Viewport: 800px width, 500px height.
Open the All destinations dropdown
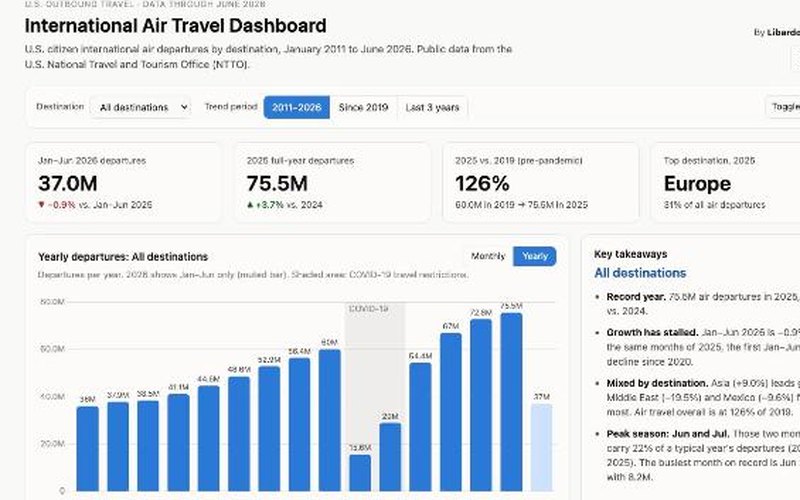tap(140, 107)
